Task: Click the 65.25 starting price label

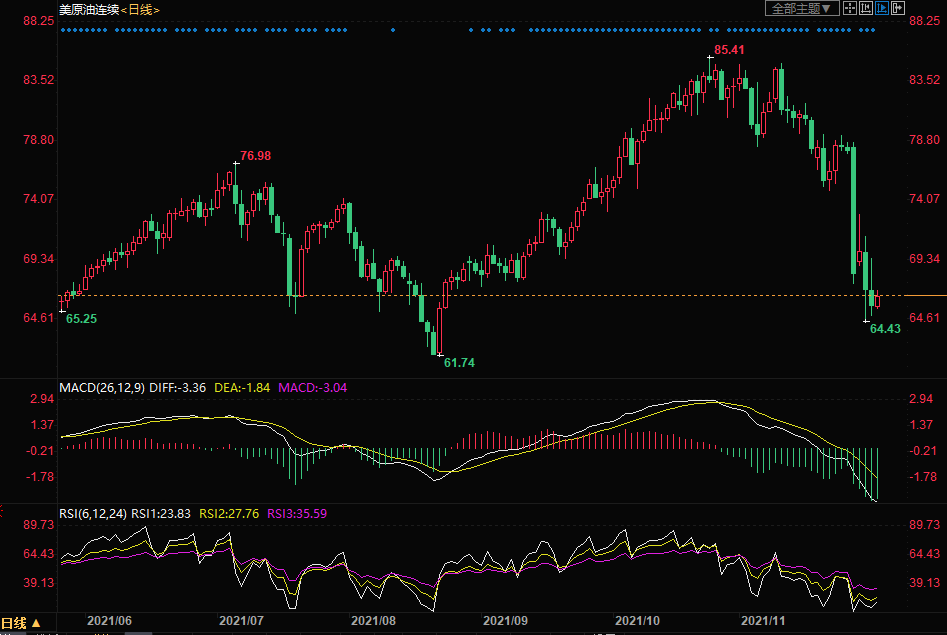Action: click(81, 318)
